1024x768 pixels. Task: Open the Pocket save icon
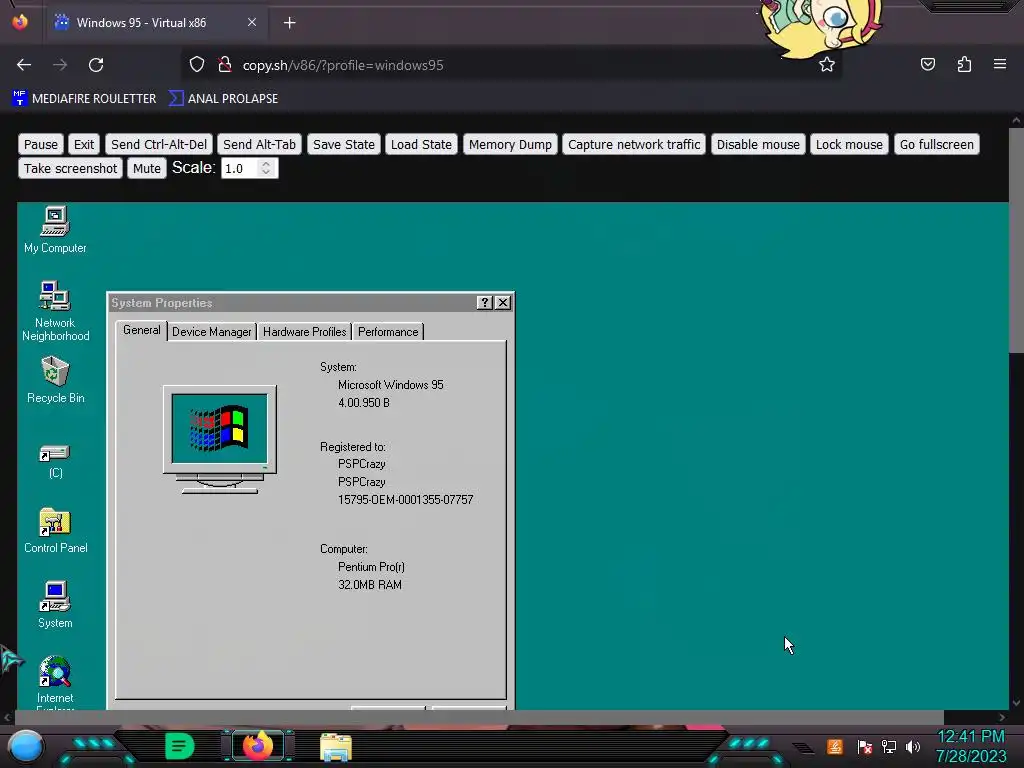tap(927, 64)
